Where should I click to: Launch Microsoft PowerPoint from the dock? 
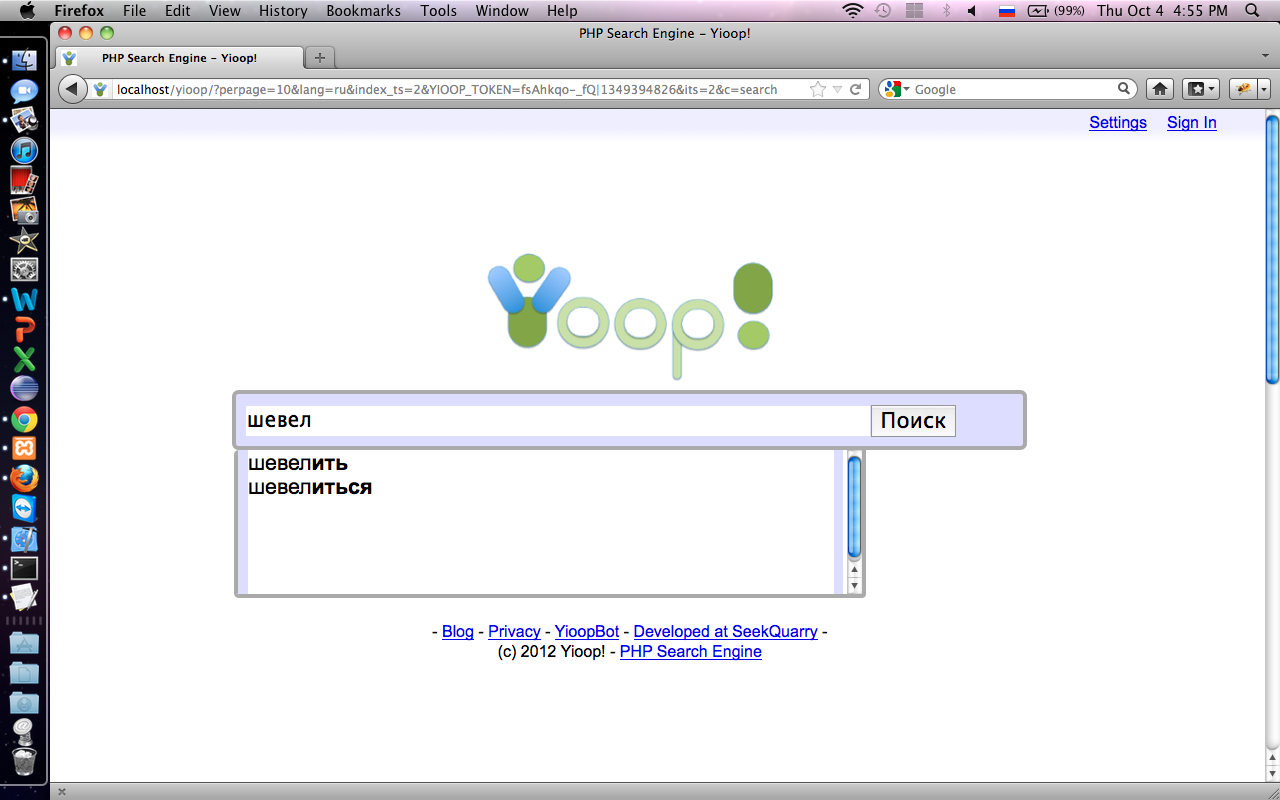pos(24,329)
